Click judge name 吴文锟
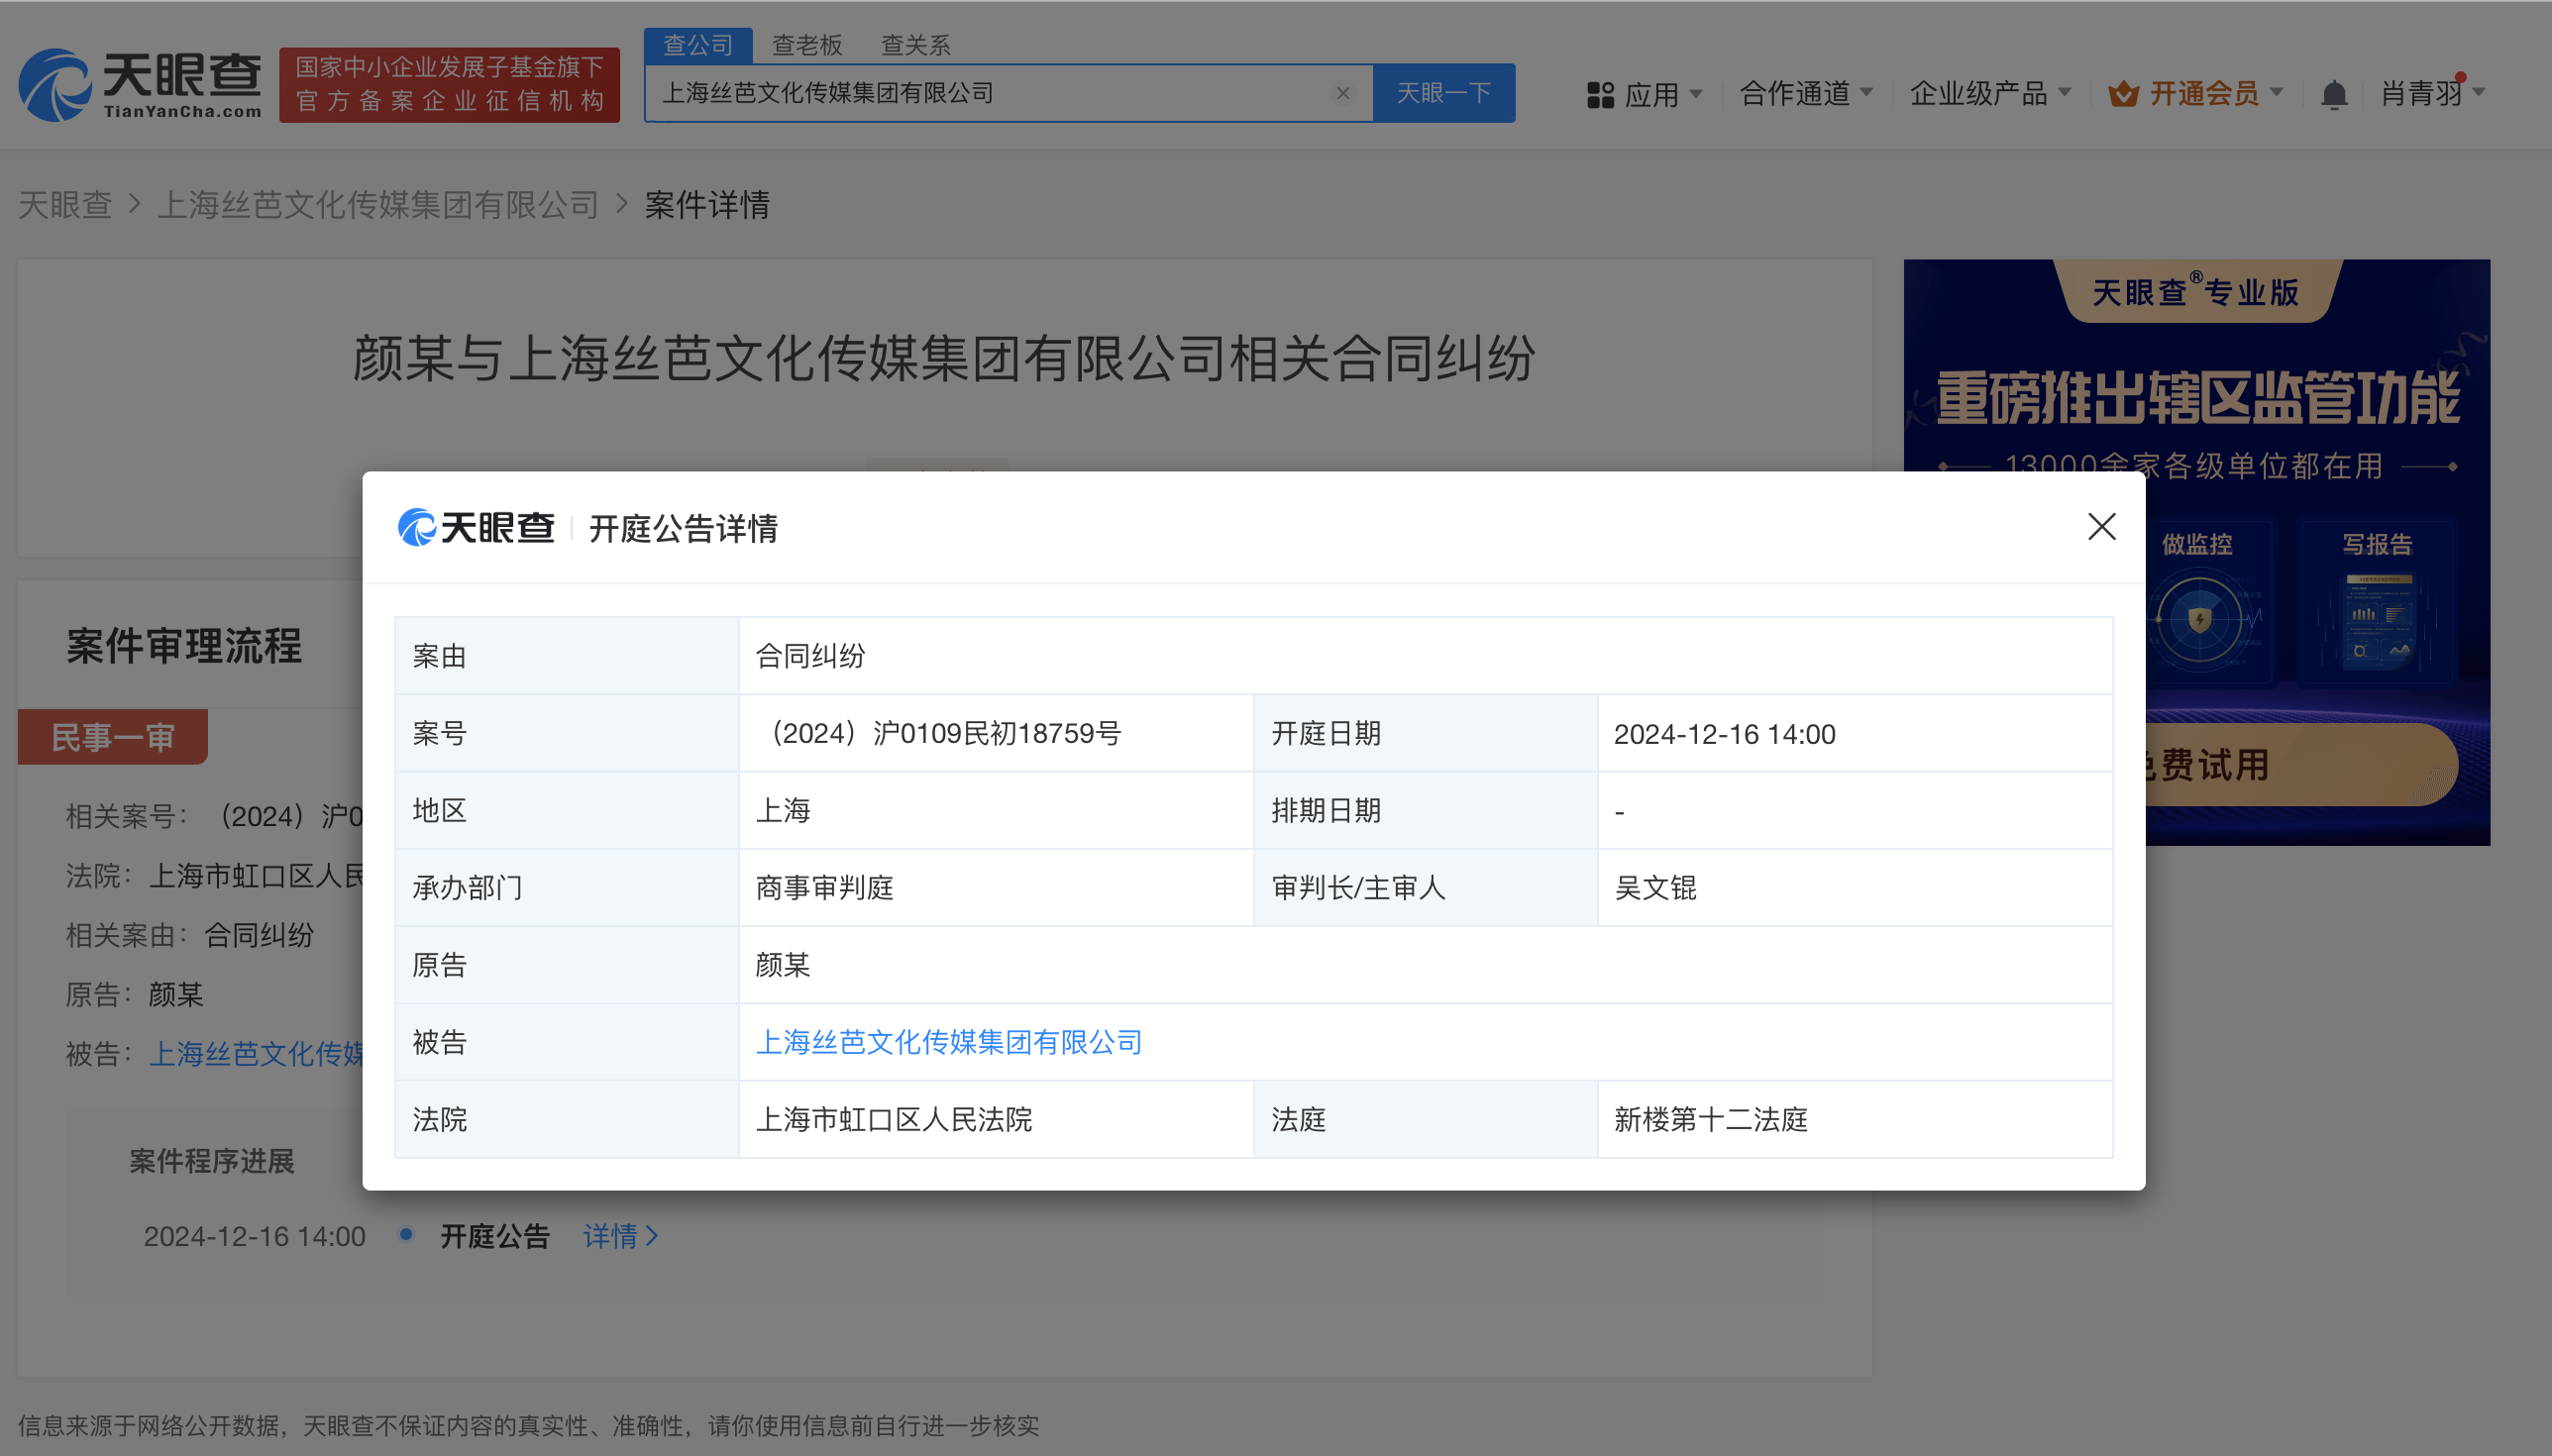 (1655, 888)
